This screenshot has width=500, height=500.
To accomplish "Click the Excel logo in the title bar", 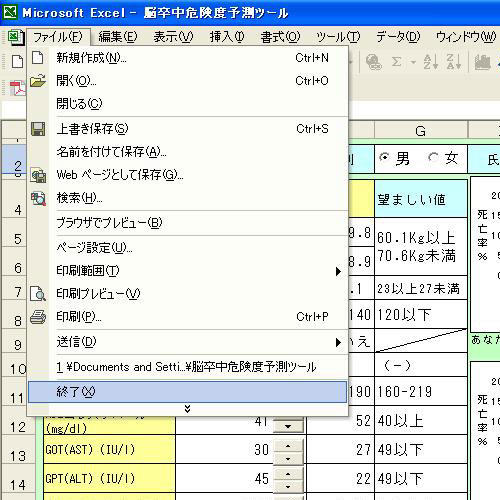I will (10, 13).
